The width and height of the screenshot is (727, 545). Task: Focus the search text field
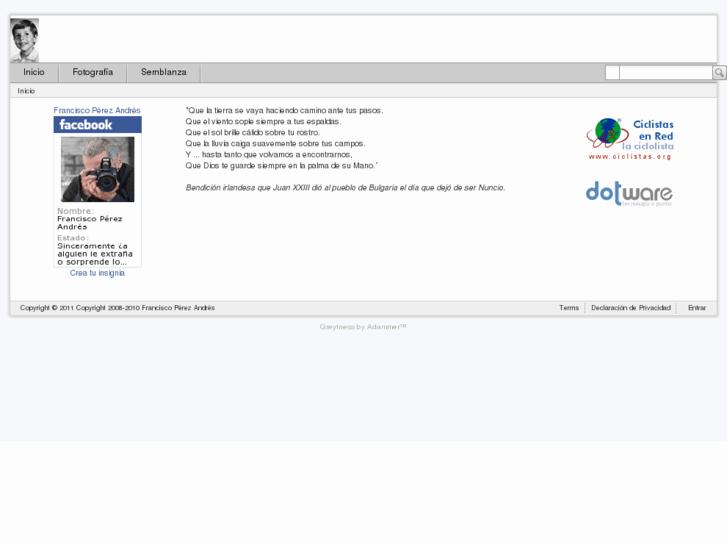tap(666, 72)
